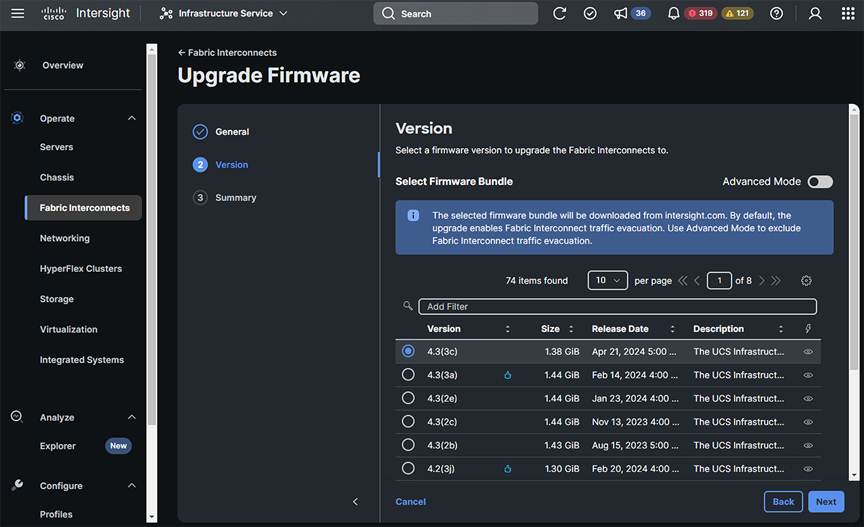Open Servers in the sidebar
Viewport: 864px width, 527px height.
point(56,147)
